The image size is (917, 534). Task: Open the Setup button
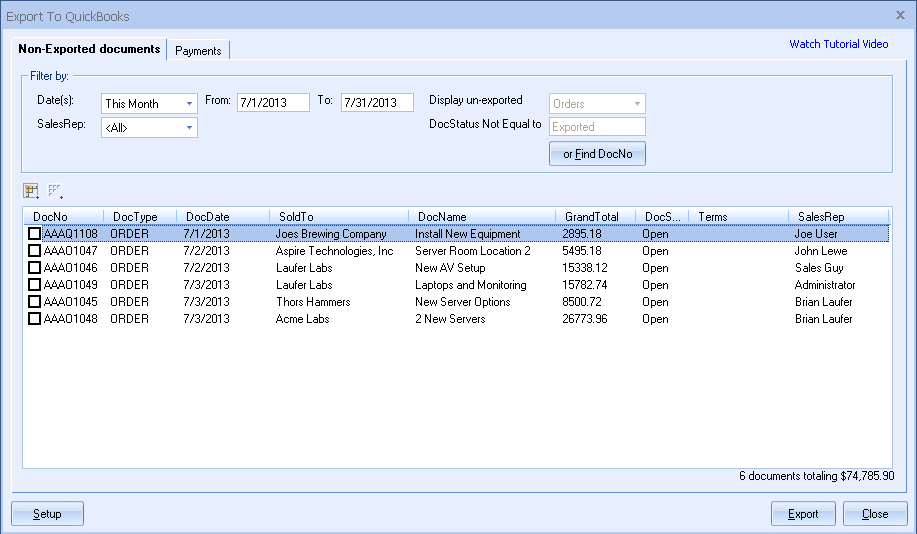pos(47,514)
